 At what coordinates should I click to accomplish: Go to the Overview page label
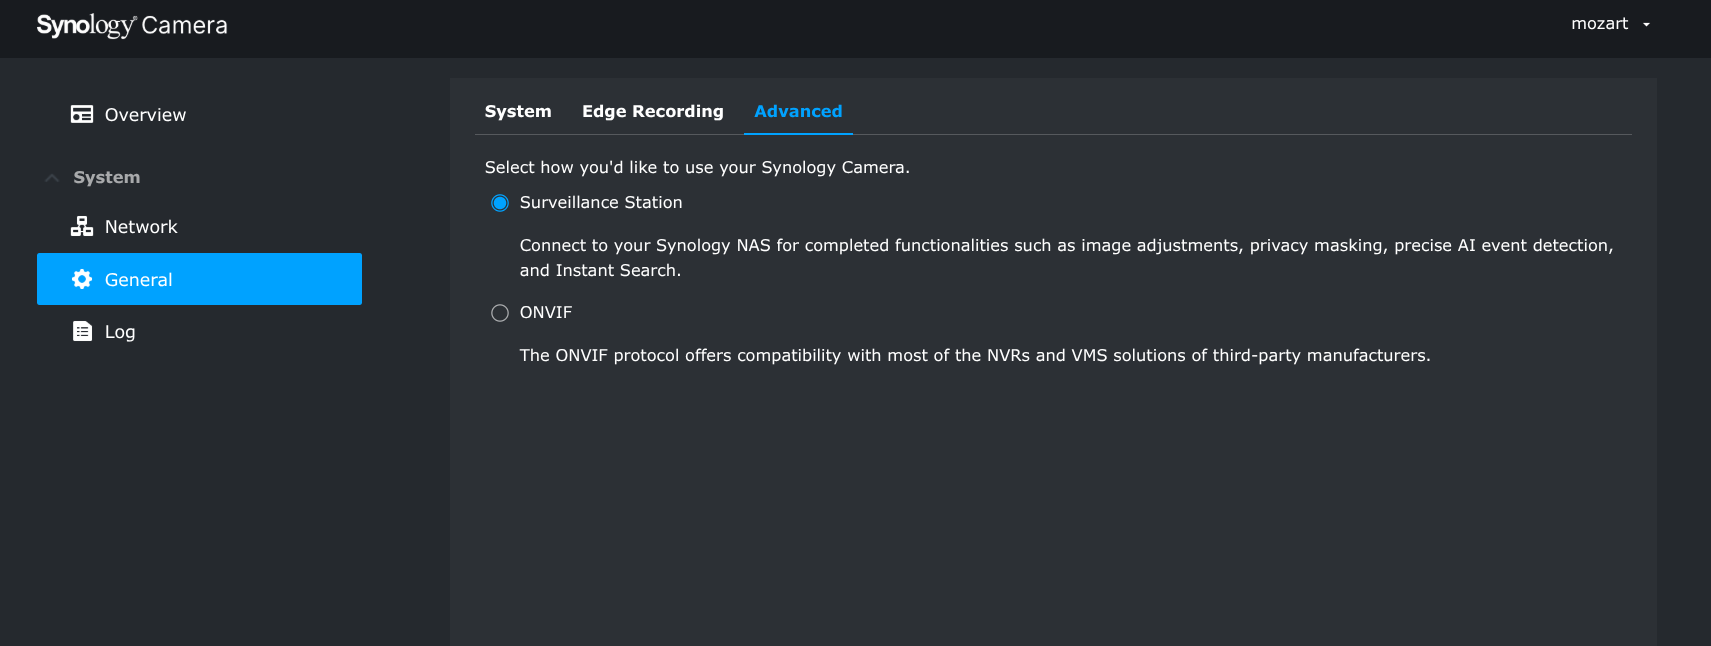(x=145, y=115)
